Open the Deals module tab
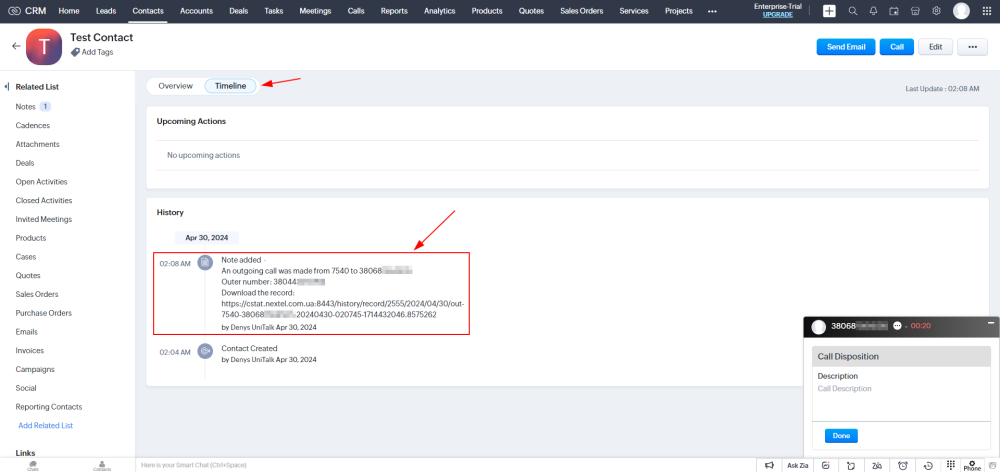This screenshot has width=1000, height=472. pos(238,11)
